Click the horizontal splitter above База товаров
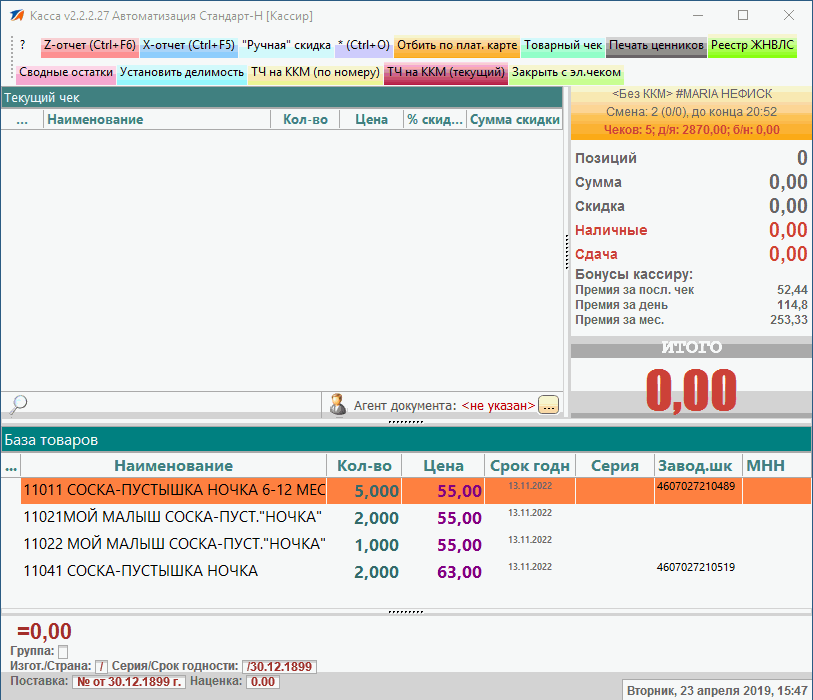Screen dimensions: 813x700 pos(406,422)
